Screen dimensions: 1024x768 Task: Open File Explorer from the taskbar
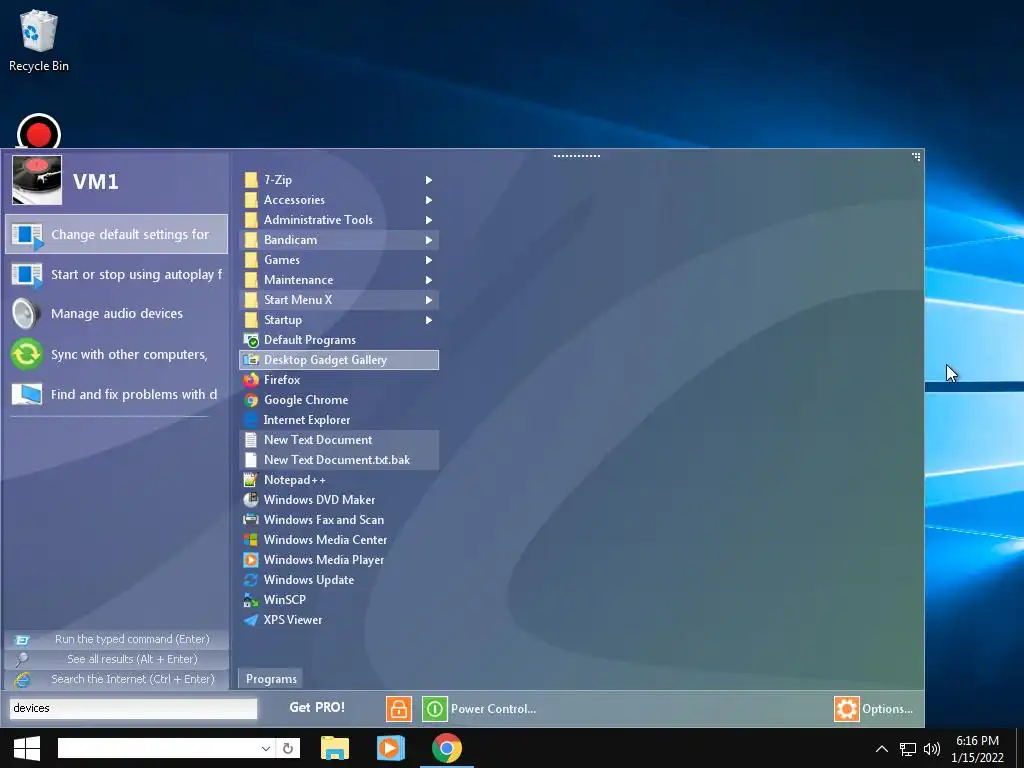[x=335, y=748]
